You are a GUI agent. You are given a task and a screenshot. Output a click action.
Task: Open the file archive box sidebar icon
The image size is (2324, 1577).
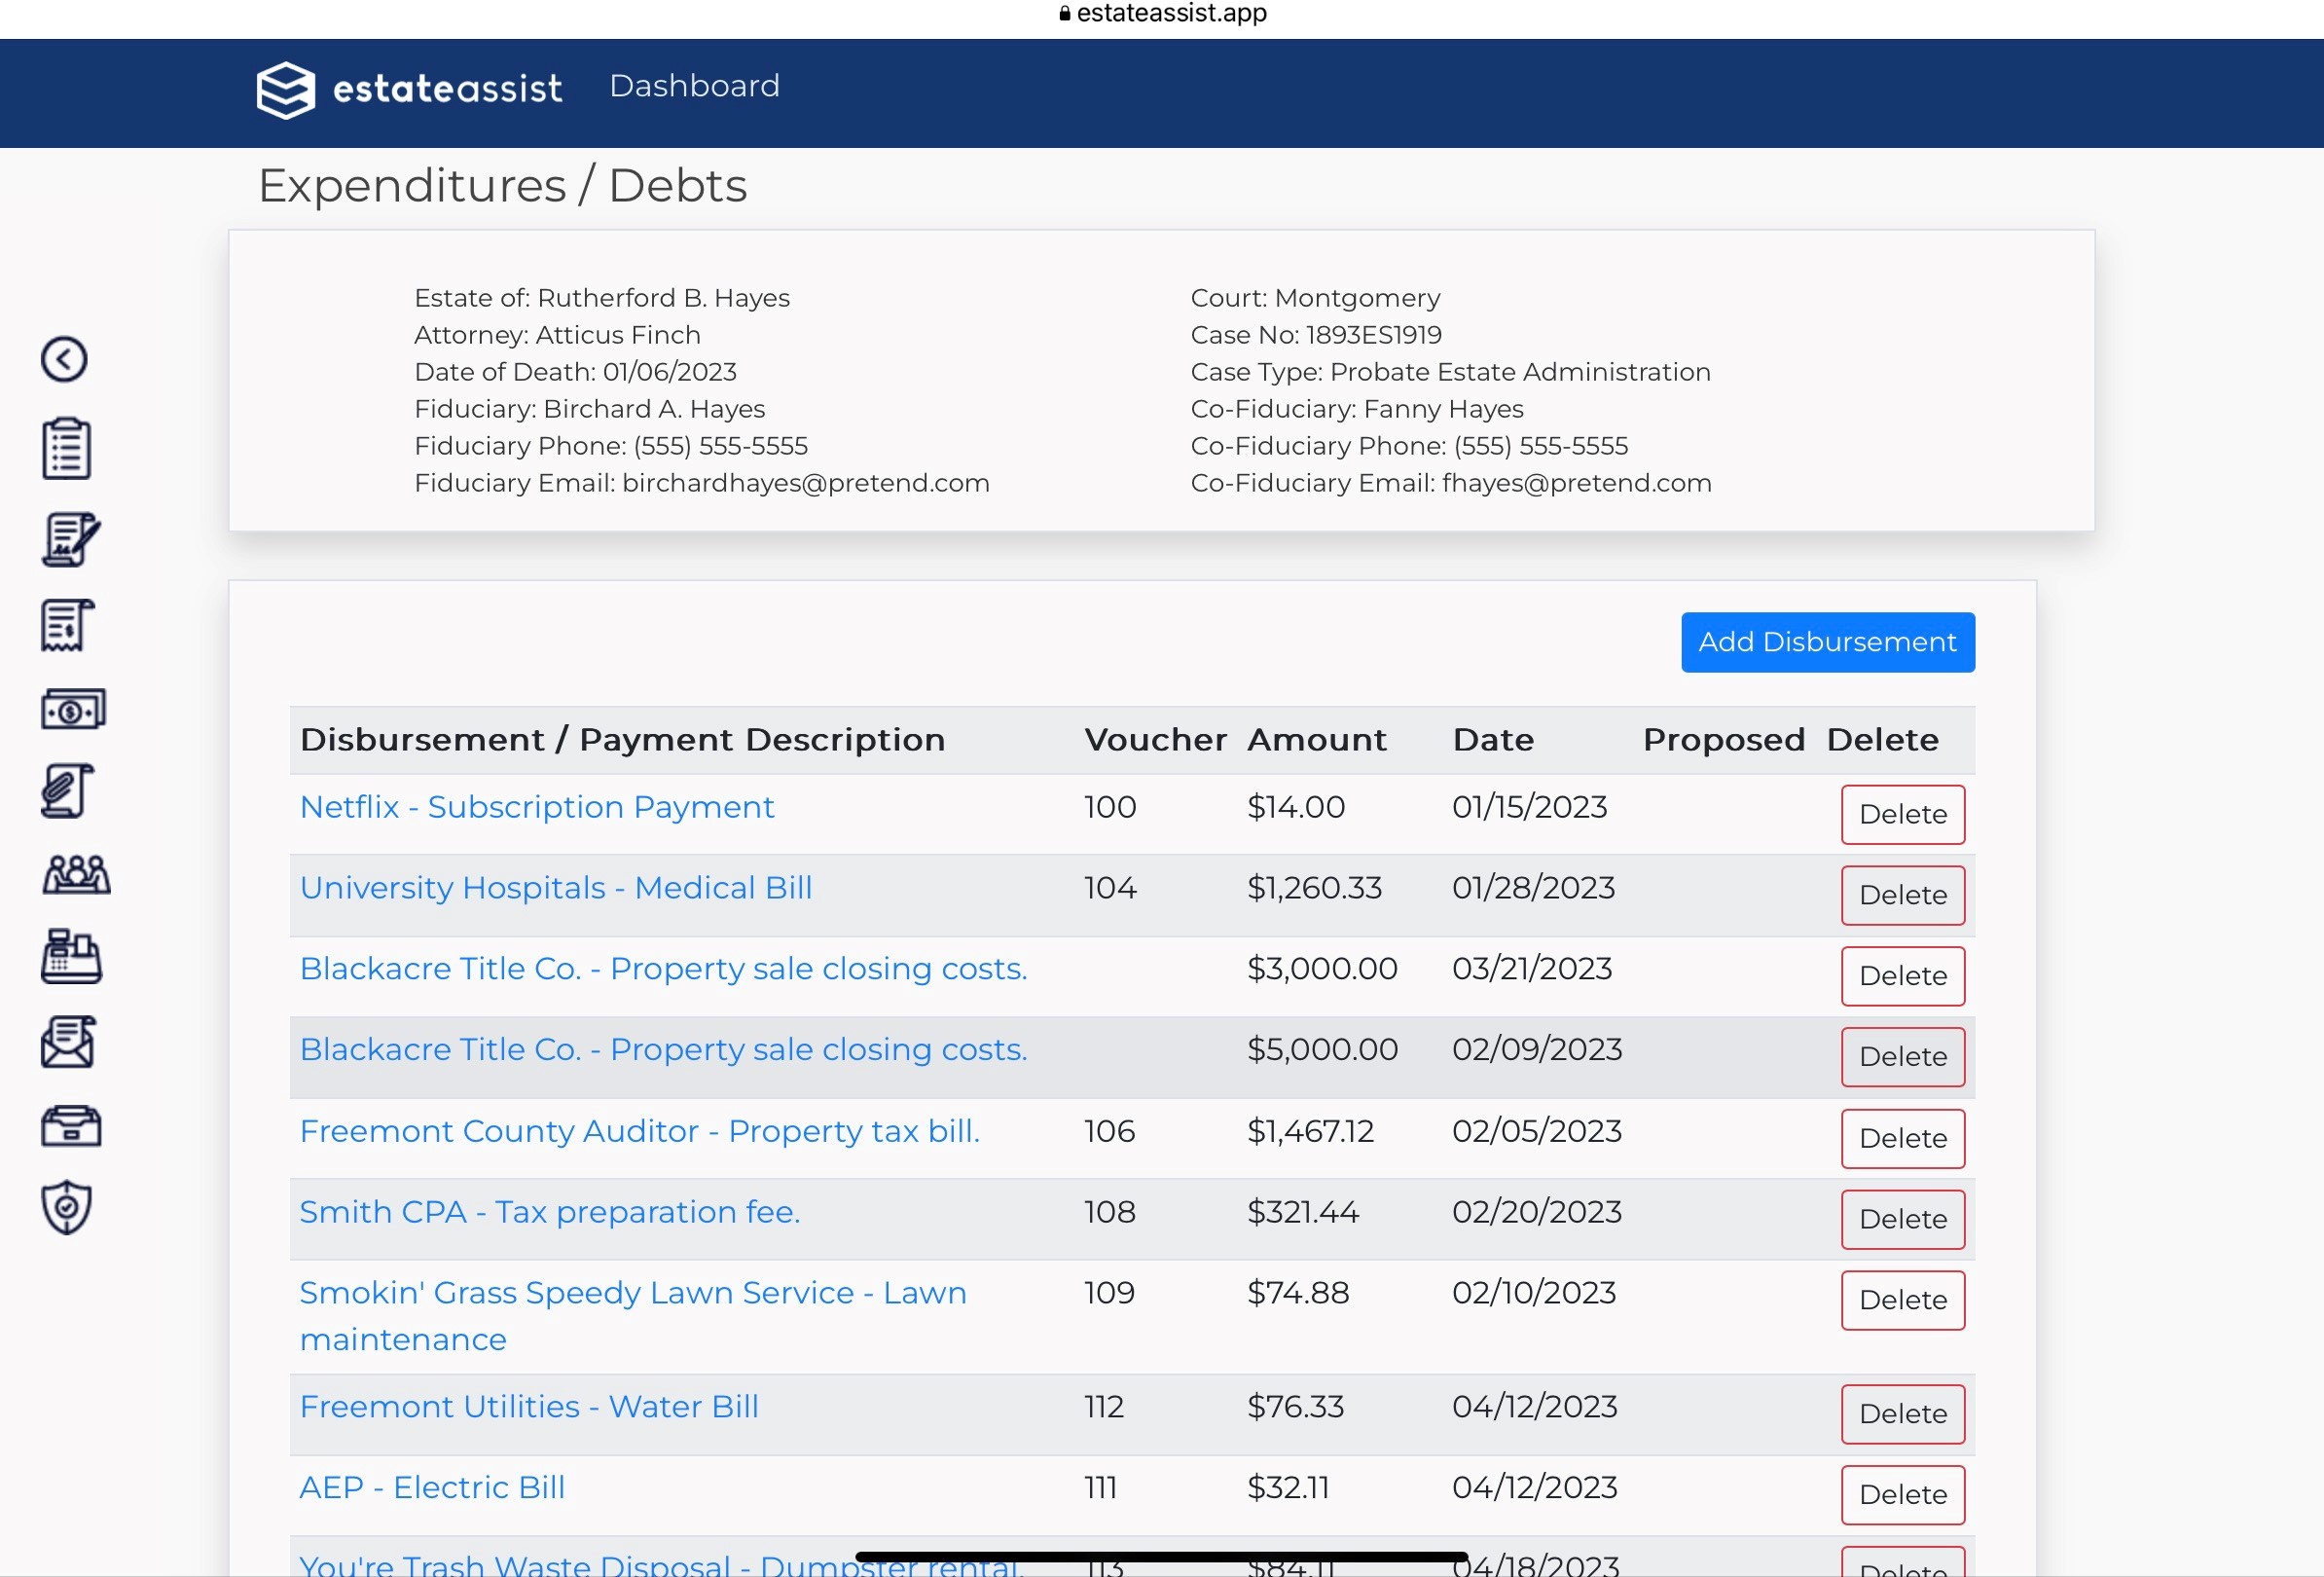(71, 1126)
